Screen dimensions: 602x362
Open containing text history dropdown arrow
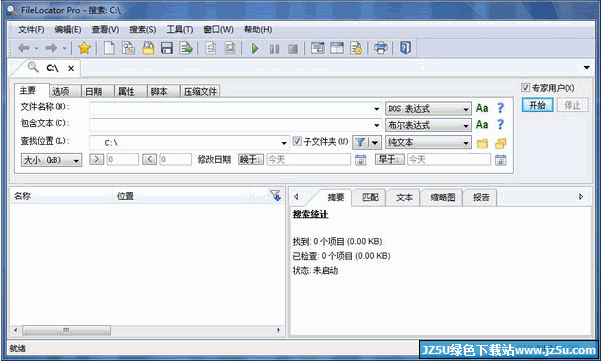[377, 126]
